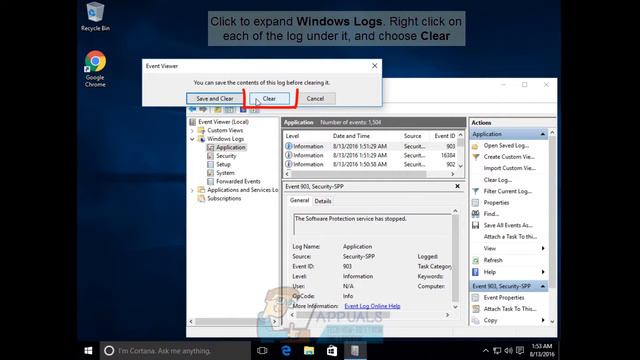Sort events by Event ID column
640x360 pixels.
click(444, 136)
